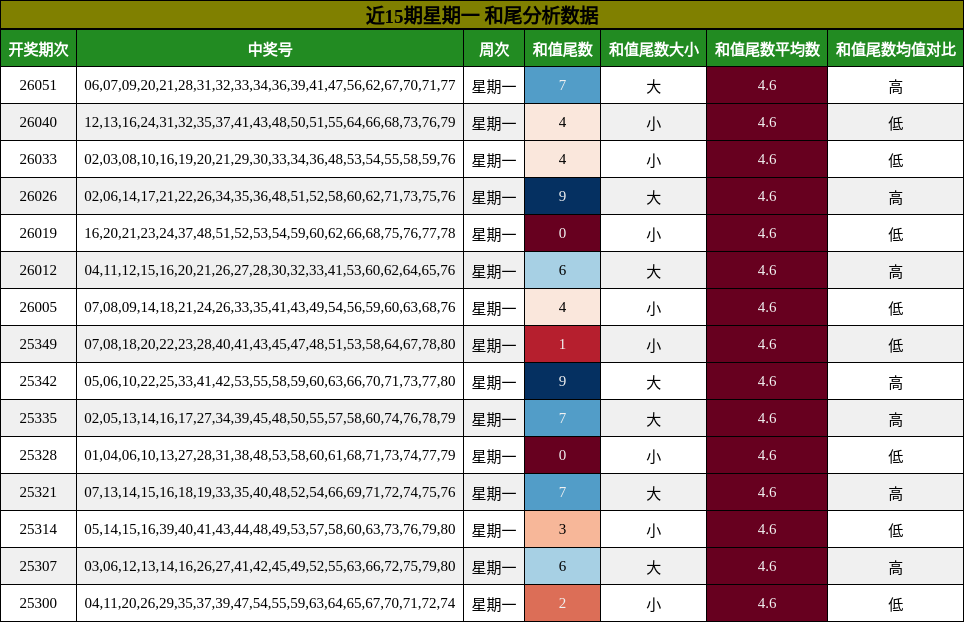
Task: Click the 低 comparison cell for period 26040
Action: pyautogui.click(x=896, y=122)
